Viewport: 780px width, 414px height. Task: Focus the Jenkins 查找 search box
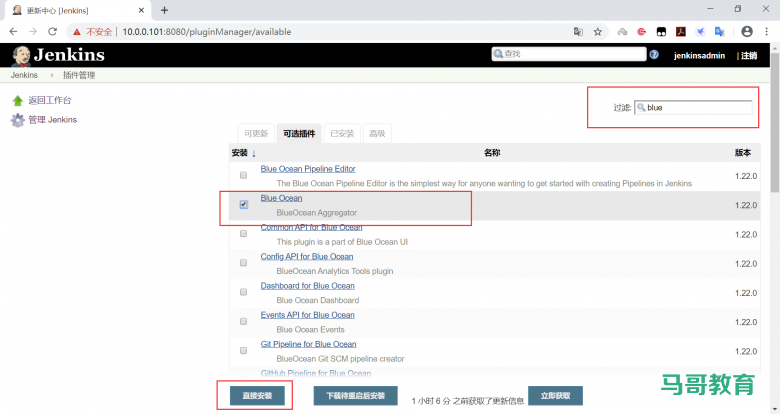click(x=569, y=54)
